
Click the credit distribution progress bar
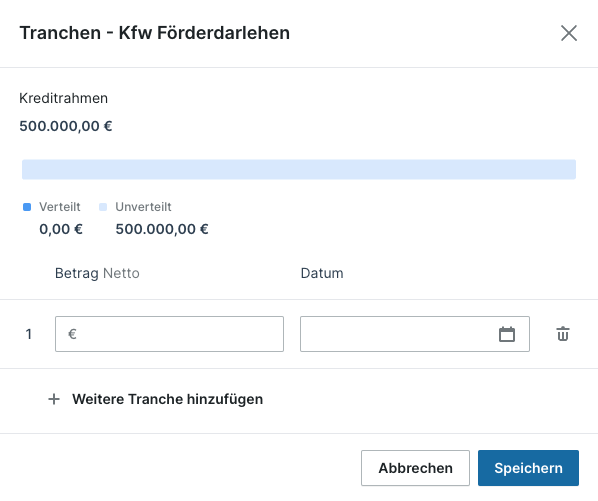point(299,169)
